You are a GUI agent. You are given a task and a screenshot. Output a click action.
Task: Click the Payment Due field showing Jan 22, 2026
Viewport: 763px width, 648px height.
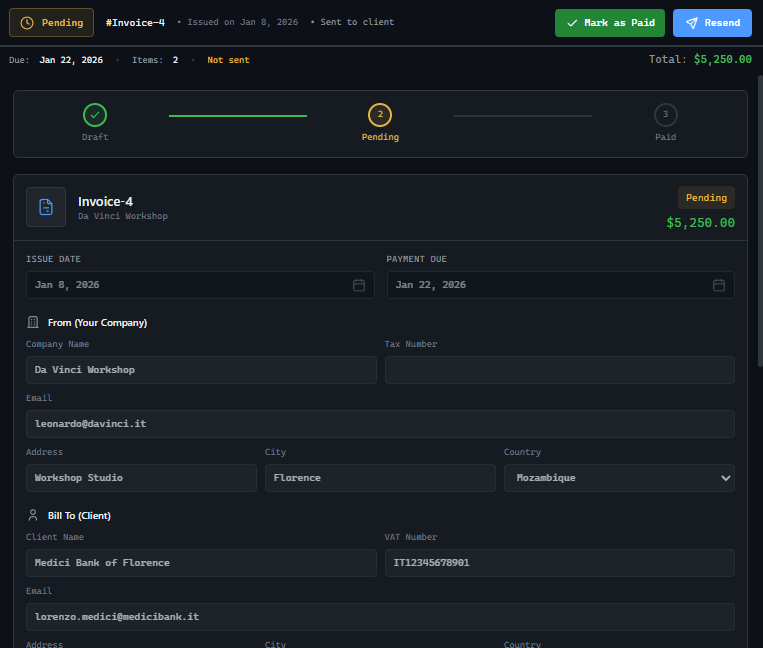point(561,285)
